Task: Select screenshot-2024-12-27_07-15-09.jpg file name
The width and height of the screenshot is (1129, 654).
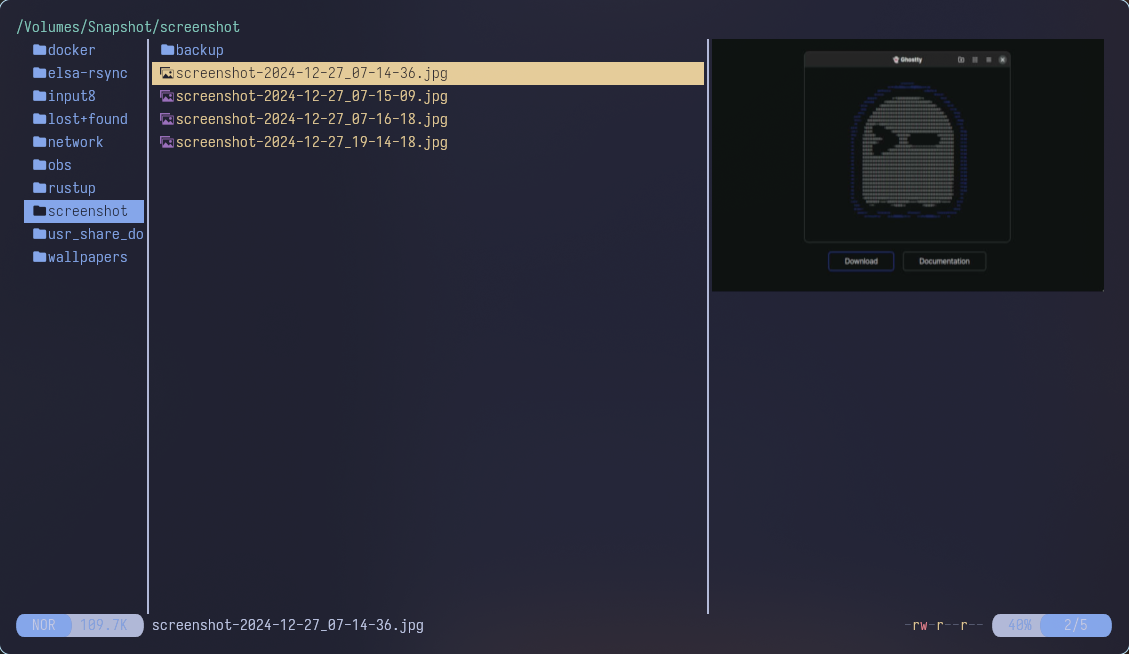Action: tap(312, 96)
